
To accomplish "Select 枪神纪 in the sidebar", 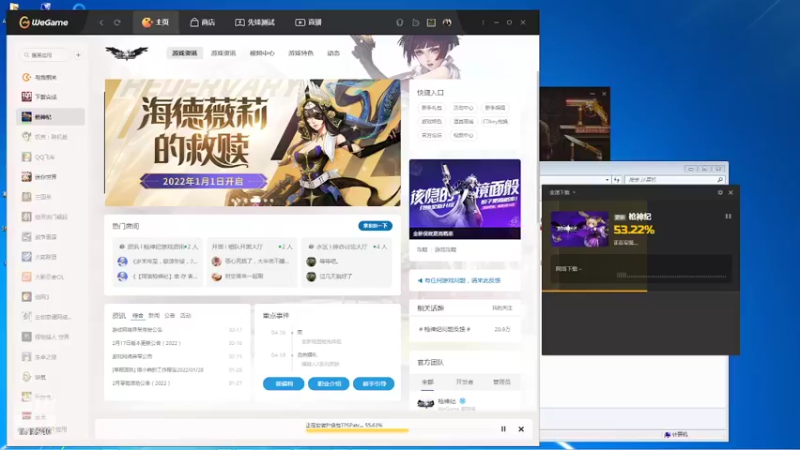I will pos(50,117).
